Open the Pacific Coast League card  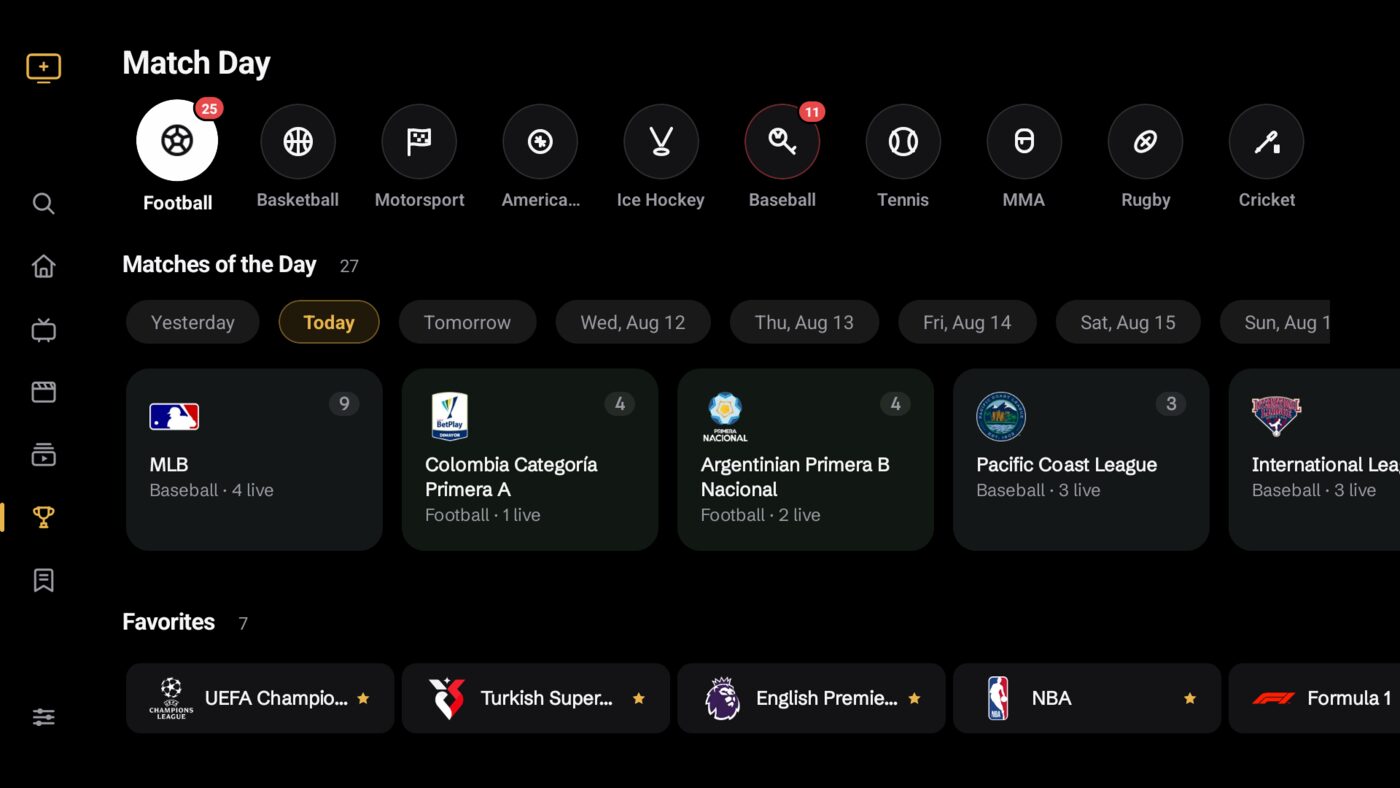tap(1081, 460)
